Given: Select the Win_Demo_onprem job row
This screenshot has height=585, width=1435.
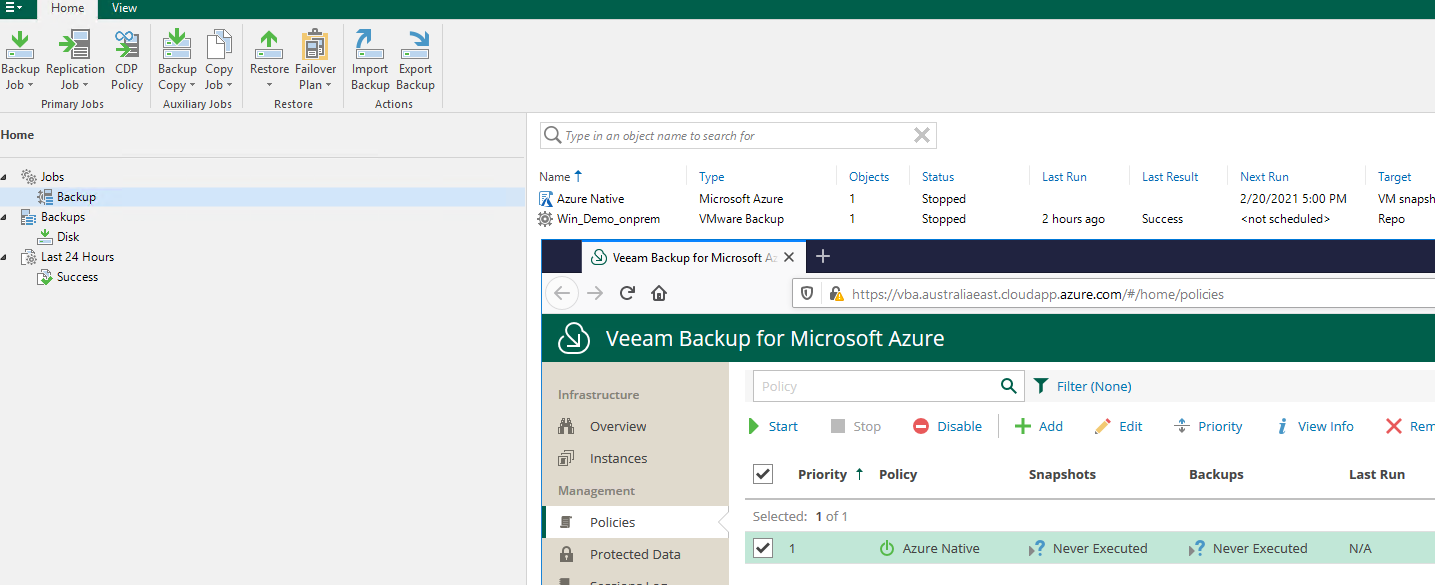Looking at the screenshot, I should 608,219.
